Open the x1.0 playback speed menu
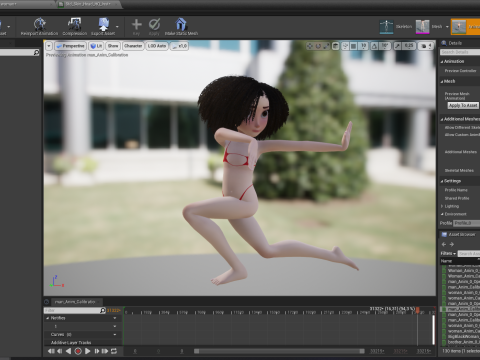Image resolution: width=480 pixels, height=360 pixels. tap(179, 46)
